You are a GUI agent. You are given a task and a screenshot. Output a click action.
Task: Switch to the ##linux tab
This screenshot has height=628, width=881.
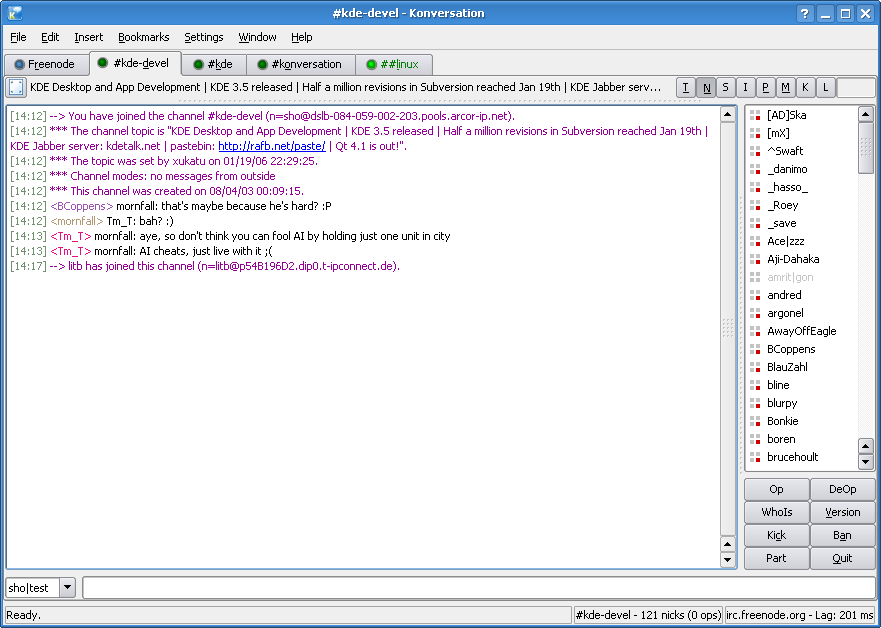394,64
